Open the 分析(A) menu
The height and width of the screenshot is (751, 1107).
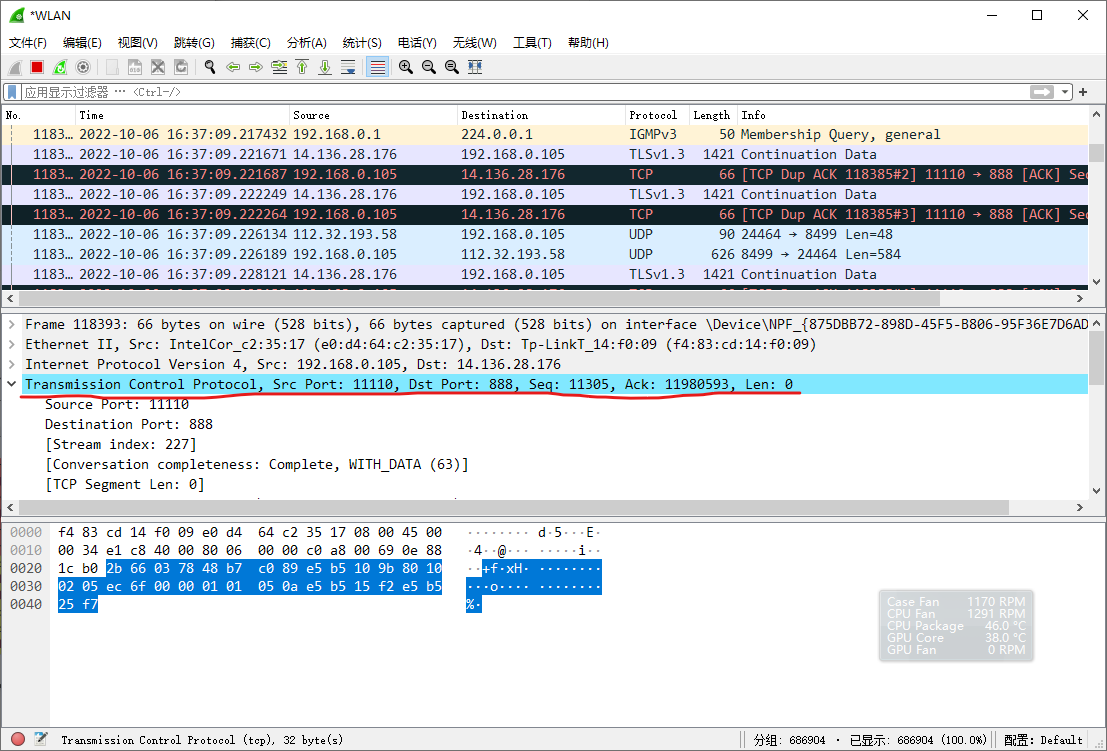pyautogui.click(x=306, y=43)
